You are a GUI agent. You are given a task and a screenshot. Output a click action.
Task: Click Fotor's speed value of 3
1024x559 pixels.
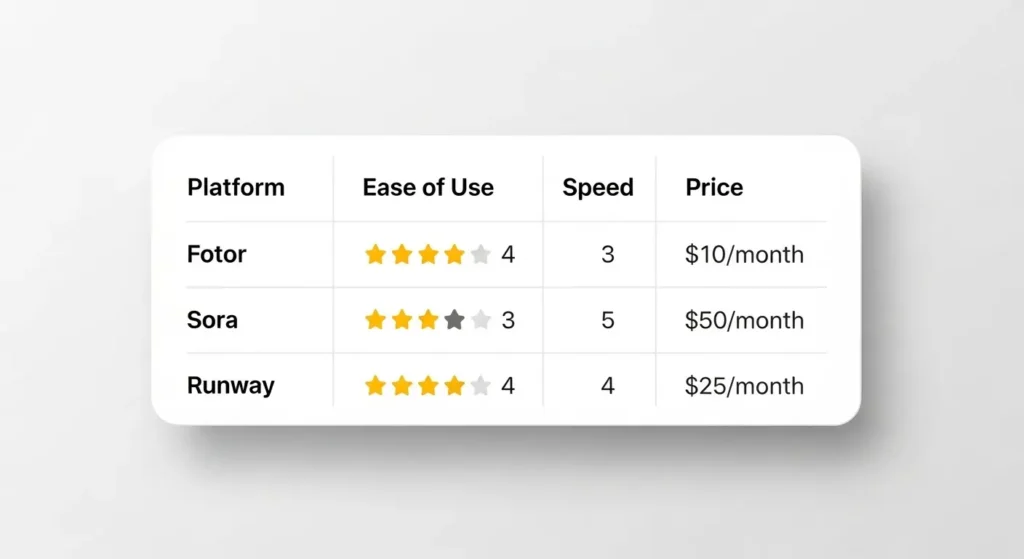pyautogui.click(x=607, y=255)
